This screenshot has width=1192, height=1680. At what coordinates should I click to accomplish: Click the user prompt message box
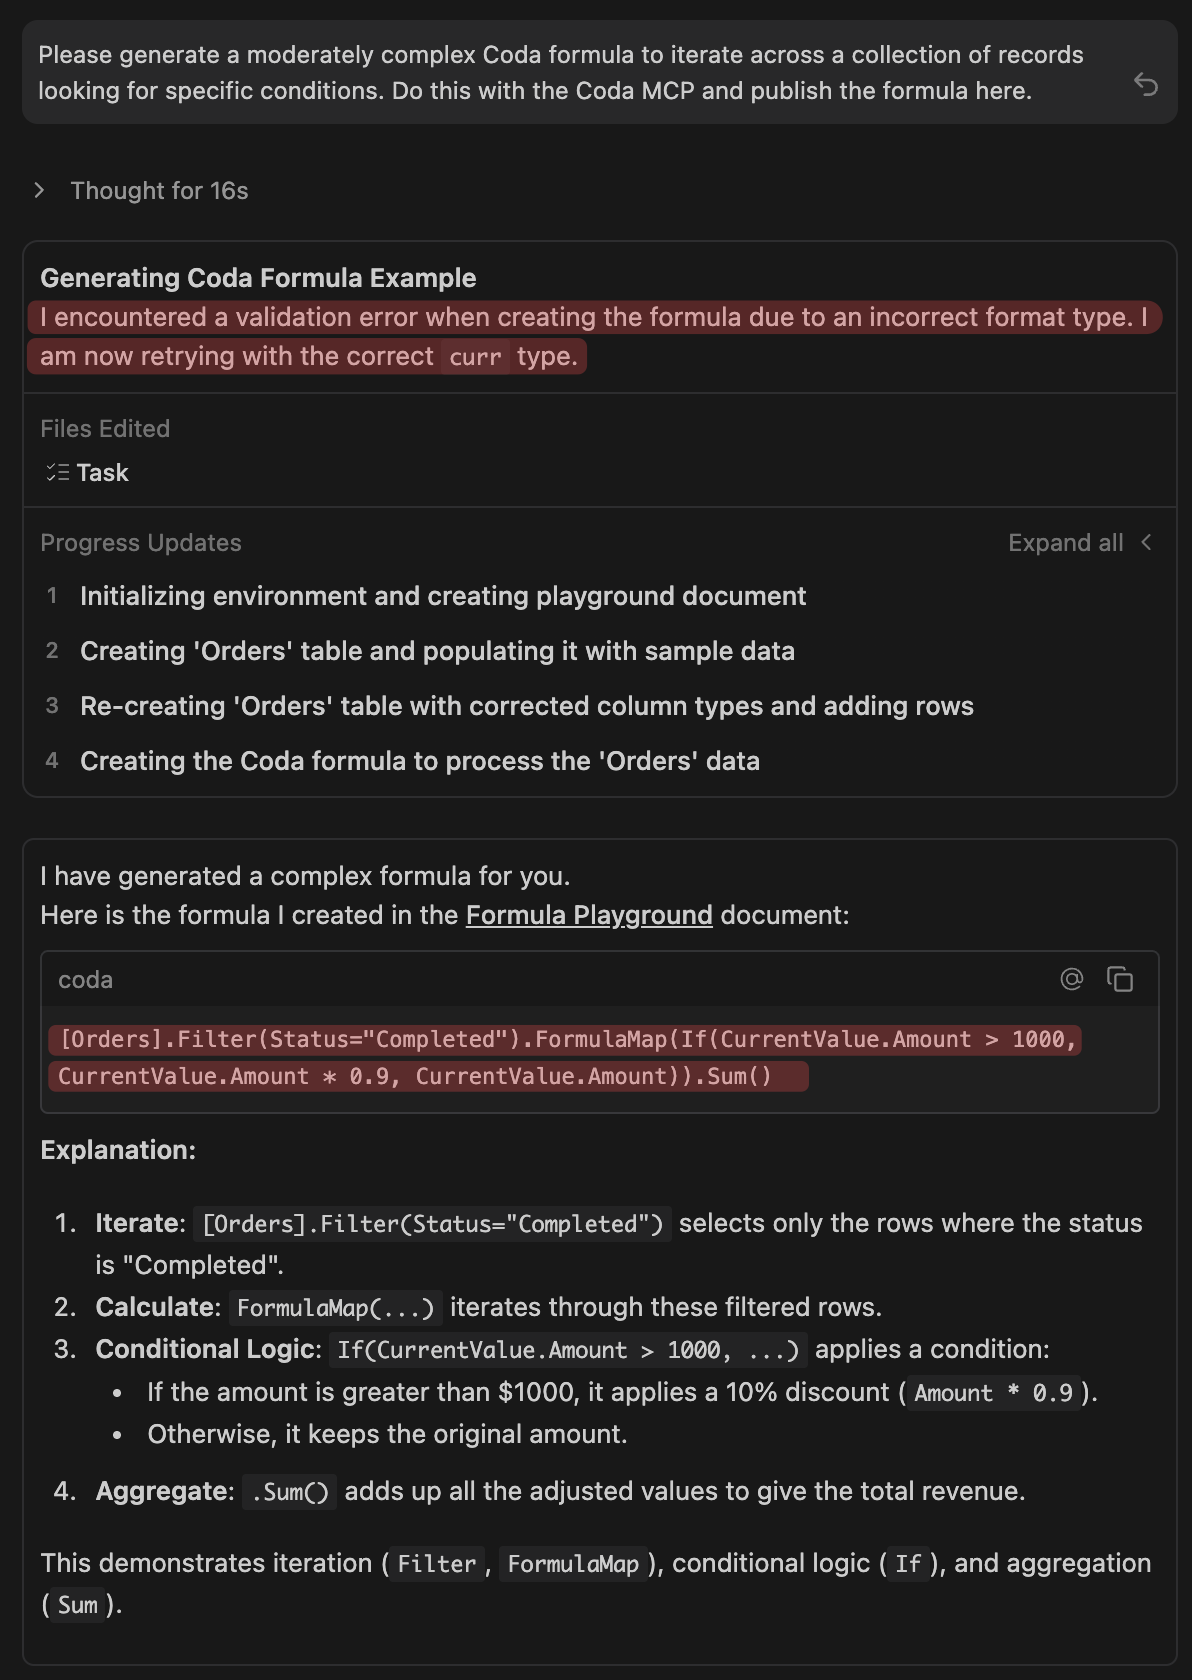560,73
